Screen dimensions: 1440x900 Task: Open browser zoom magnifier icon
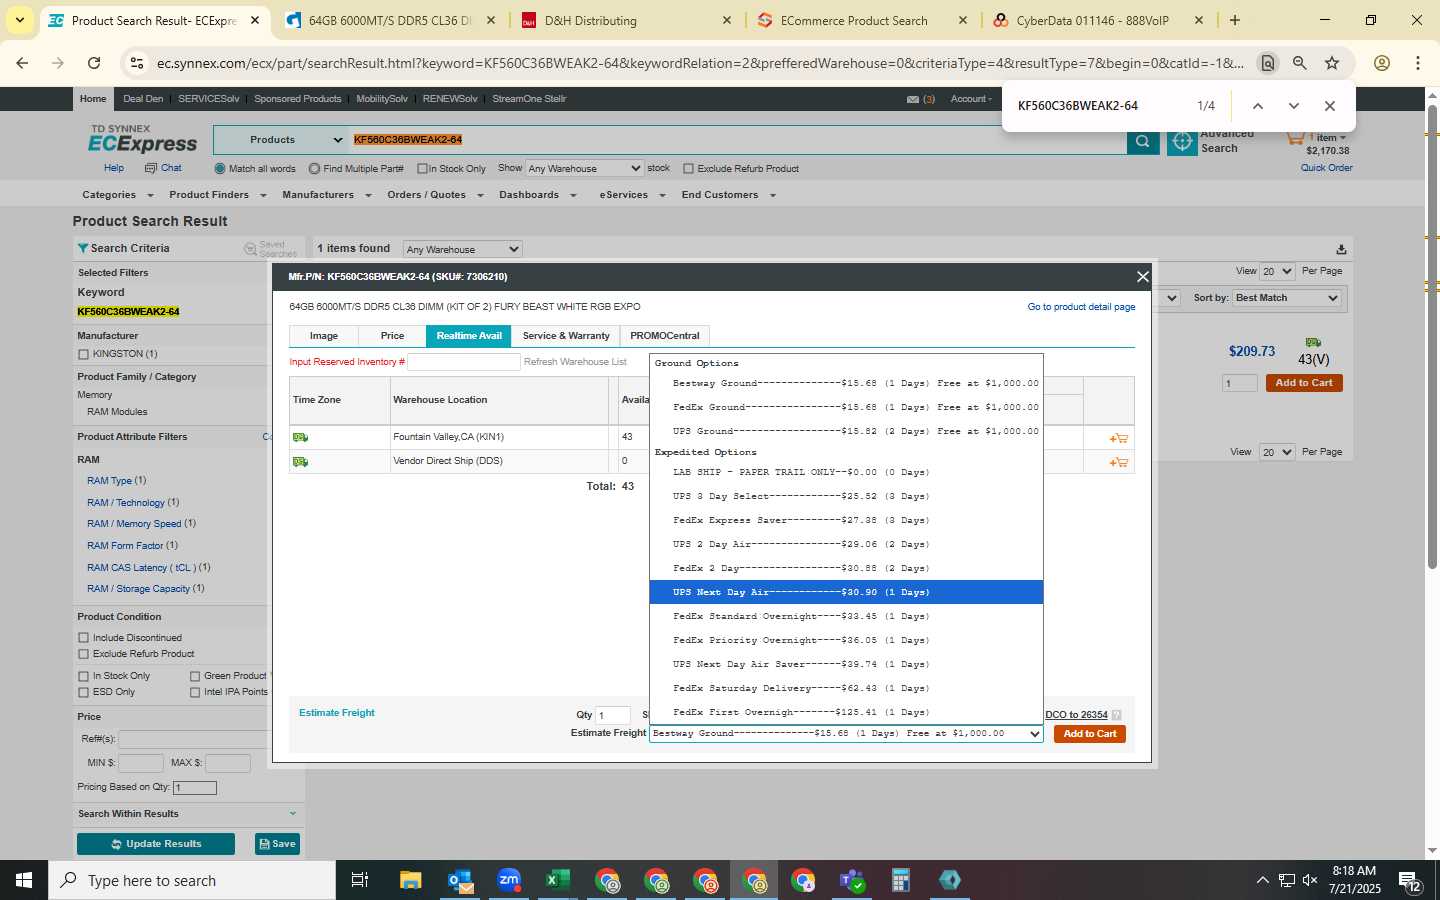point(1299,63)
